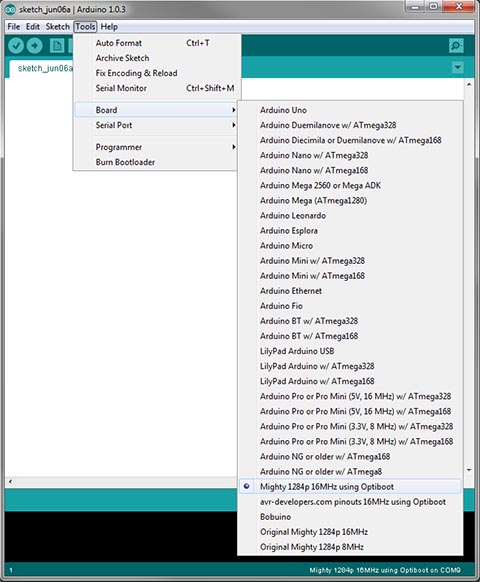The height and width of the screenshot is (582, 480).
Task: Select Mighty 1284p 16MHz using Optiboot radio
Action: pyautogui.click(x=246, y=486)
